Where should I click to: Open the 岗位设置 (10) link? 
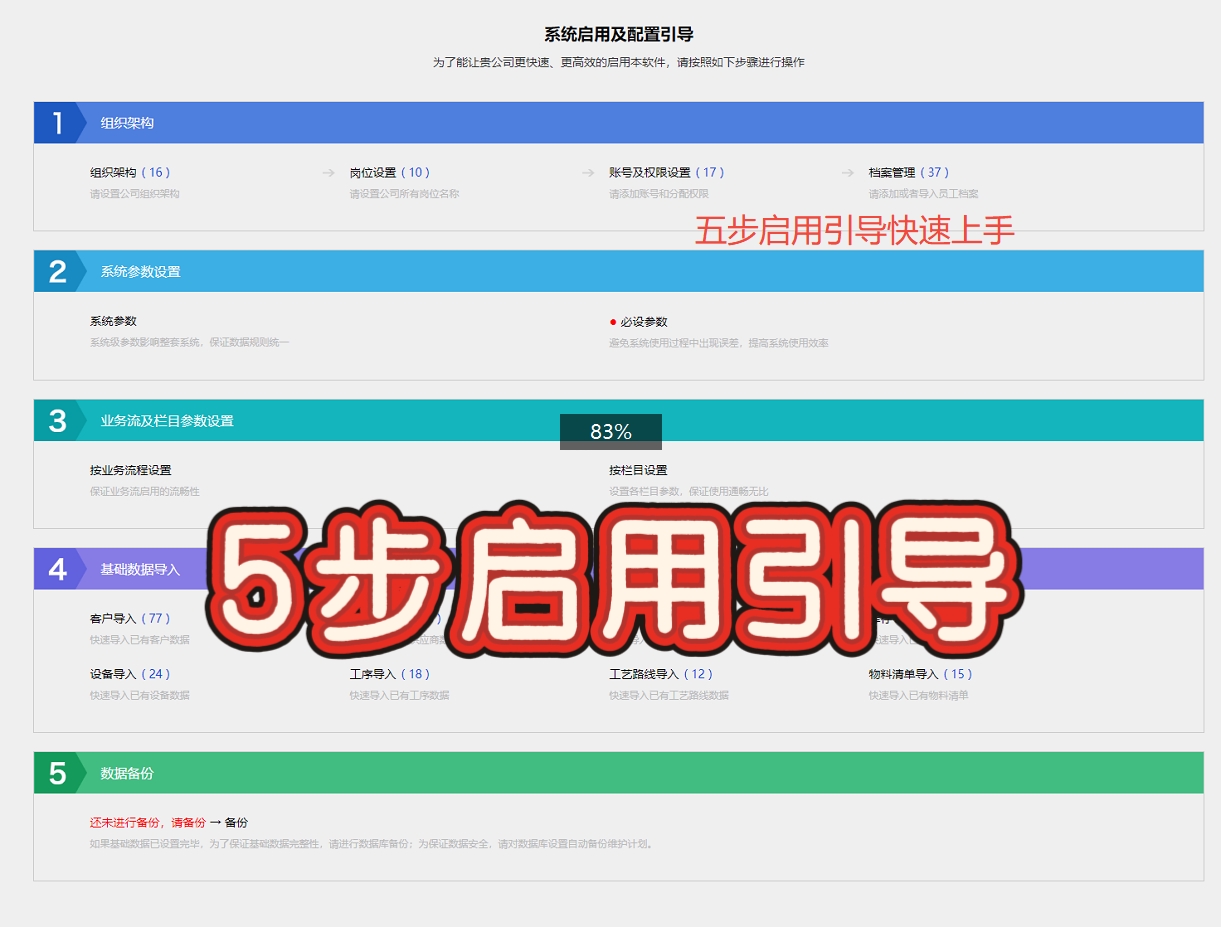point(390,172)
